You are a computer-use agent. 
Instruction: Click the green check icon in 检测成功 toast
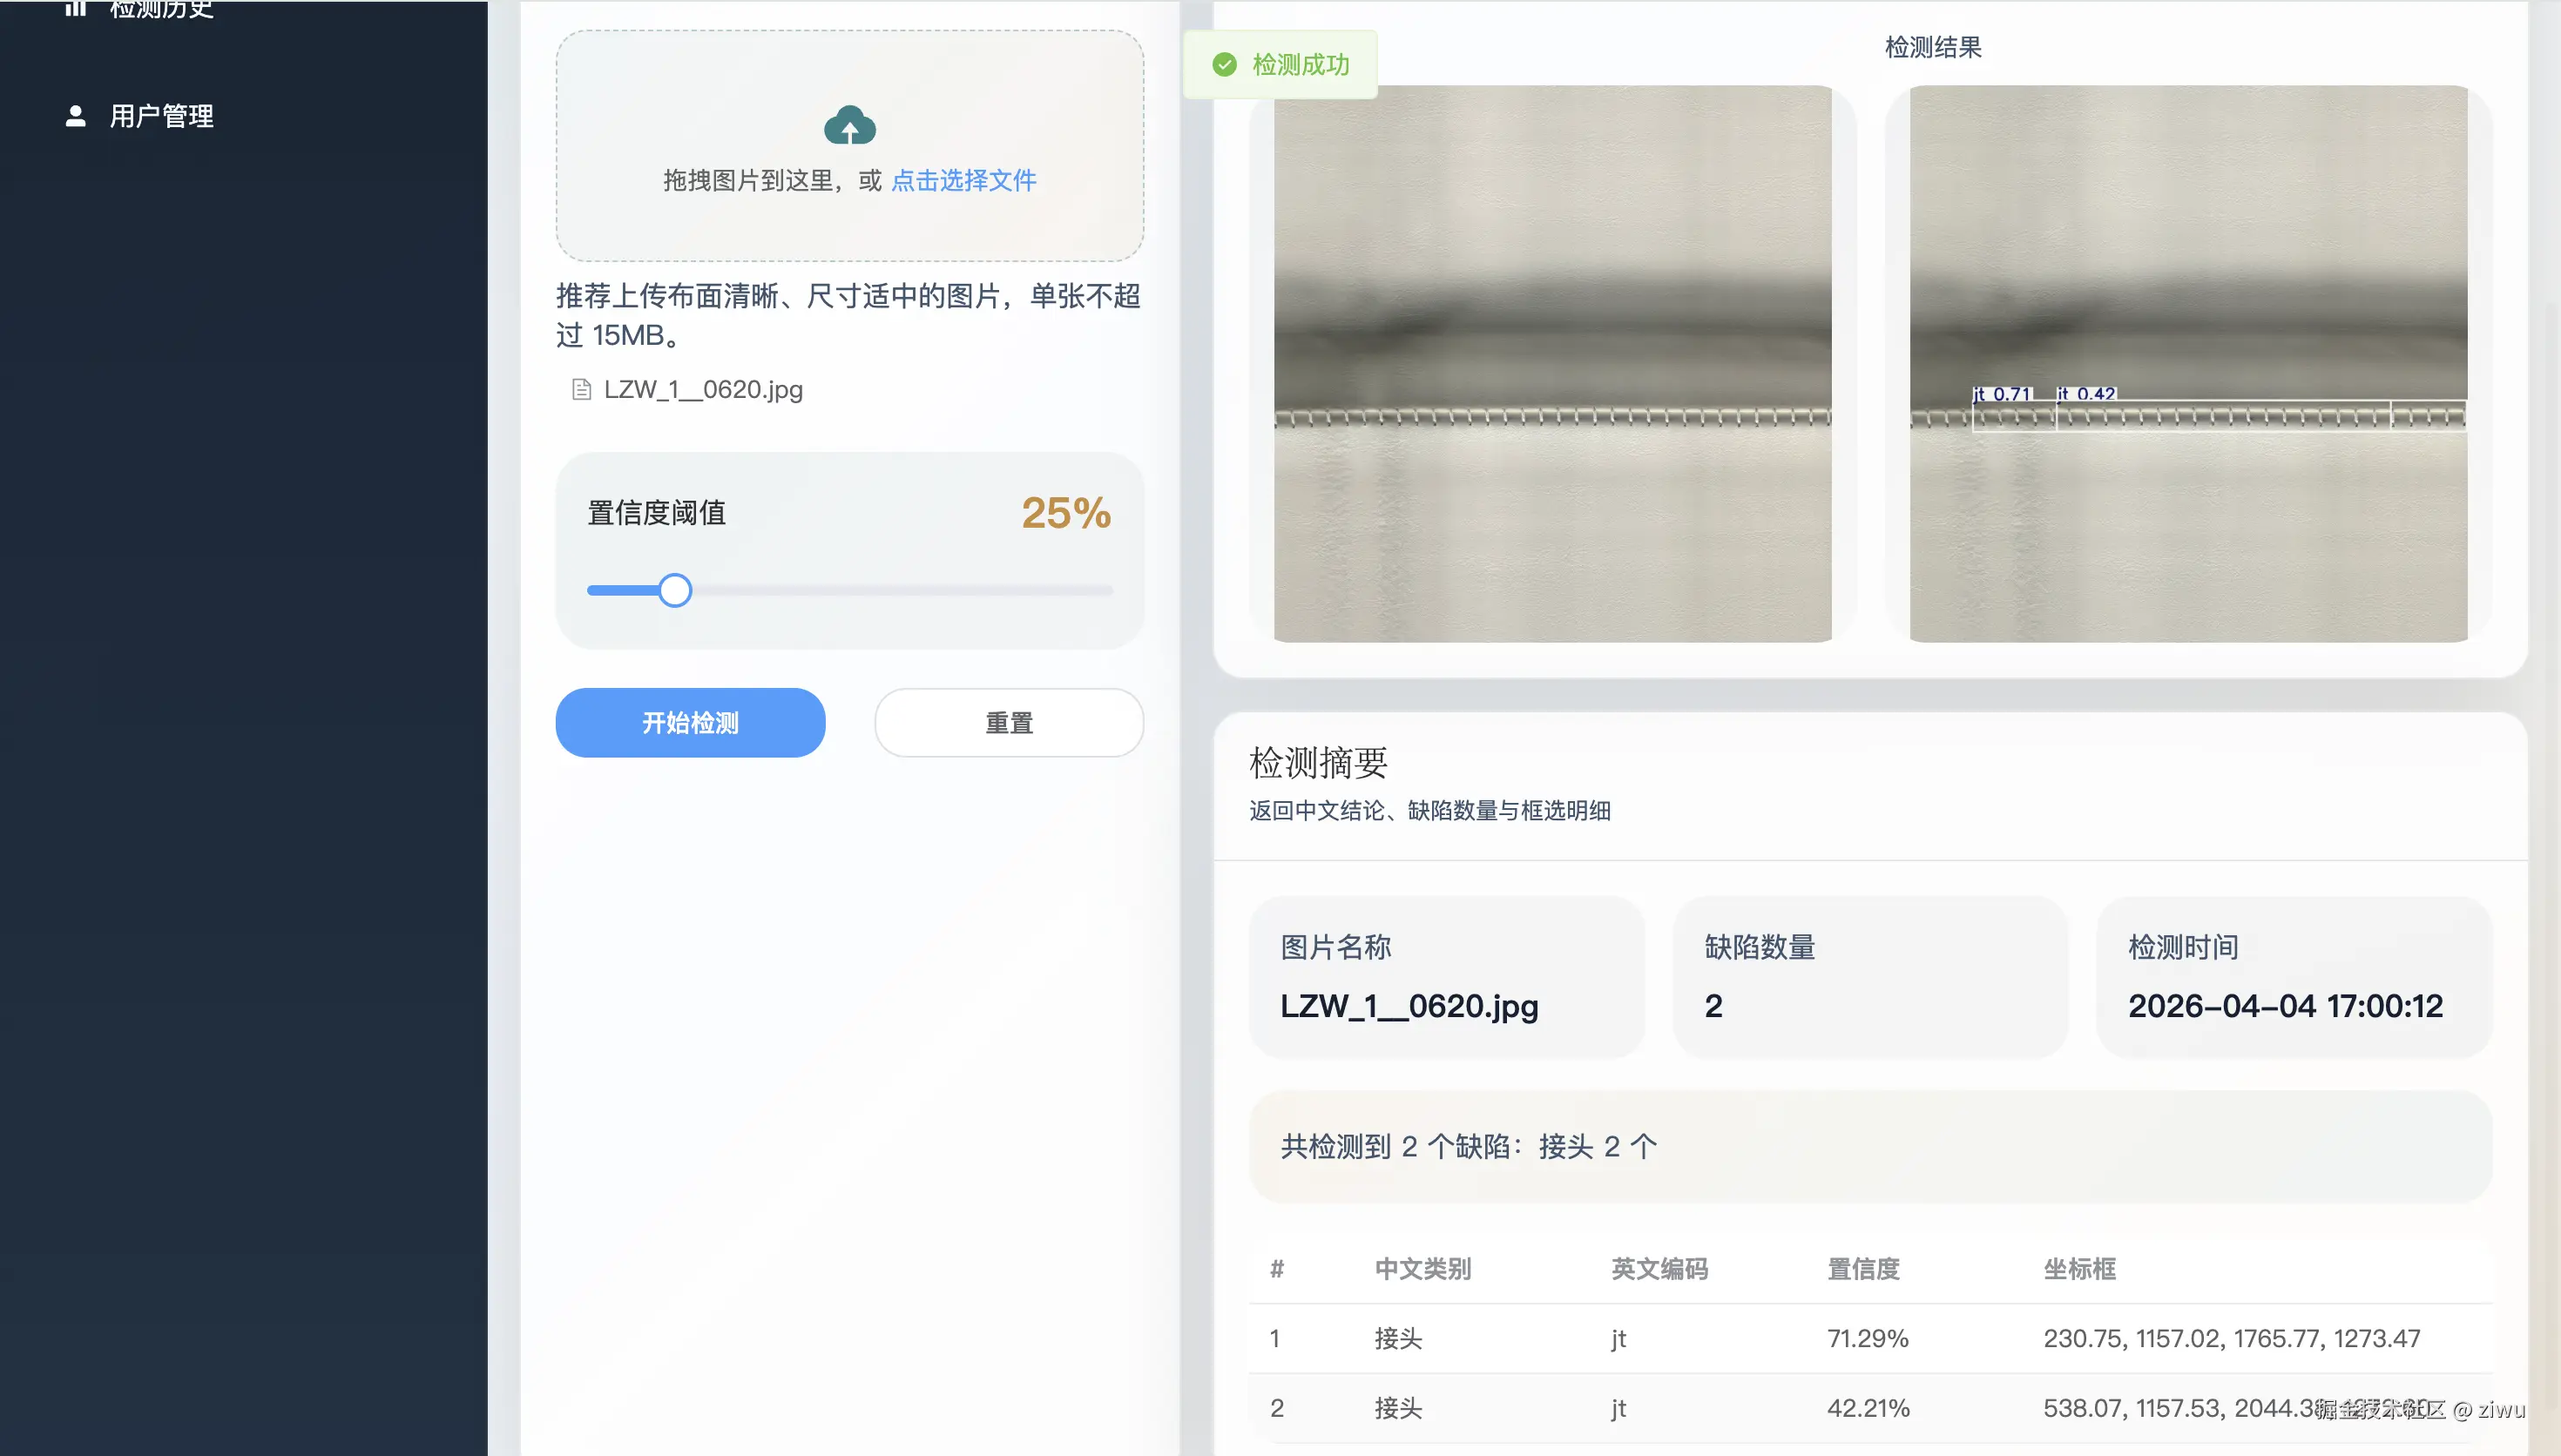click(x=1225, y=64)
